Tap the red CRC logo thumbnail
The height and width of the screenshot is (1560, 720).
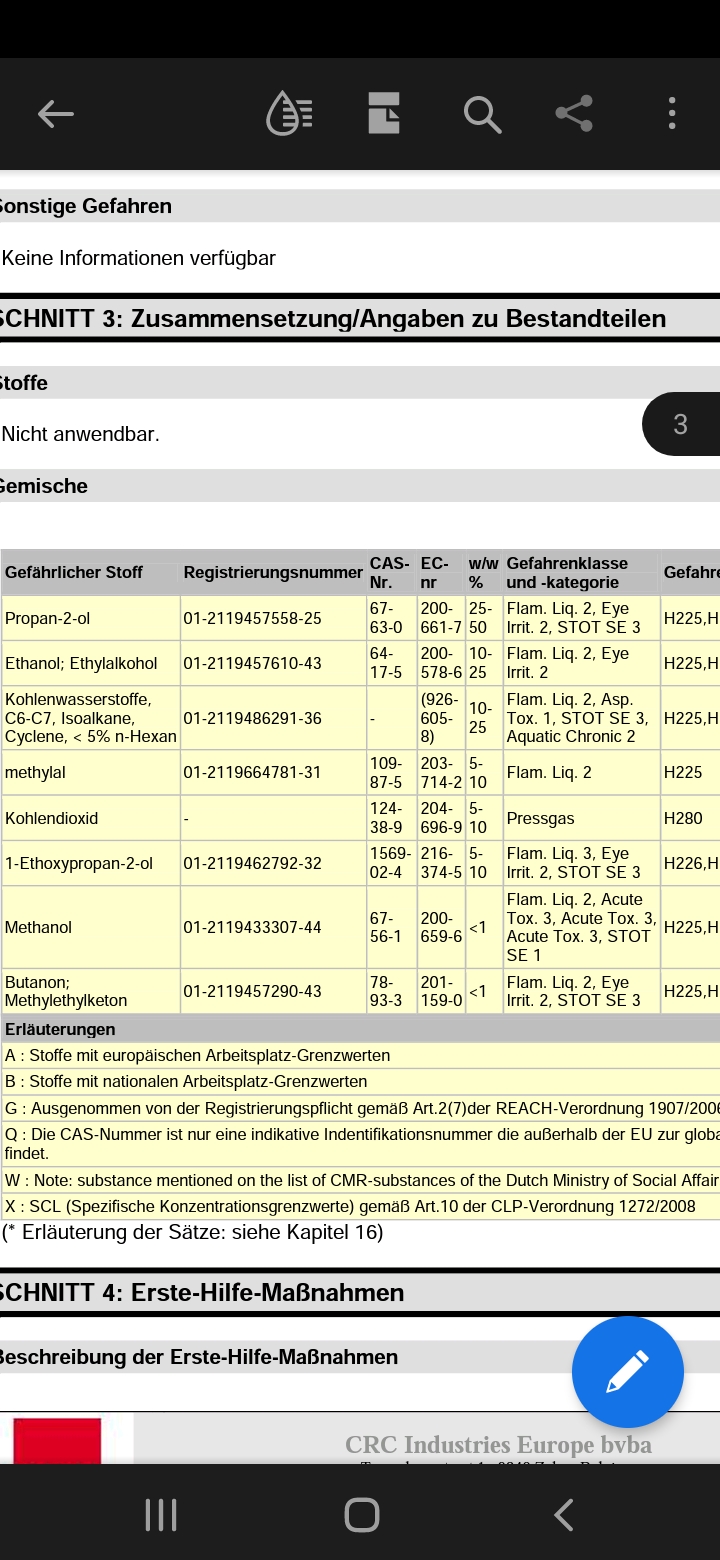click(x=57, y=1441)
